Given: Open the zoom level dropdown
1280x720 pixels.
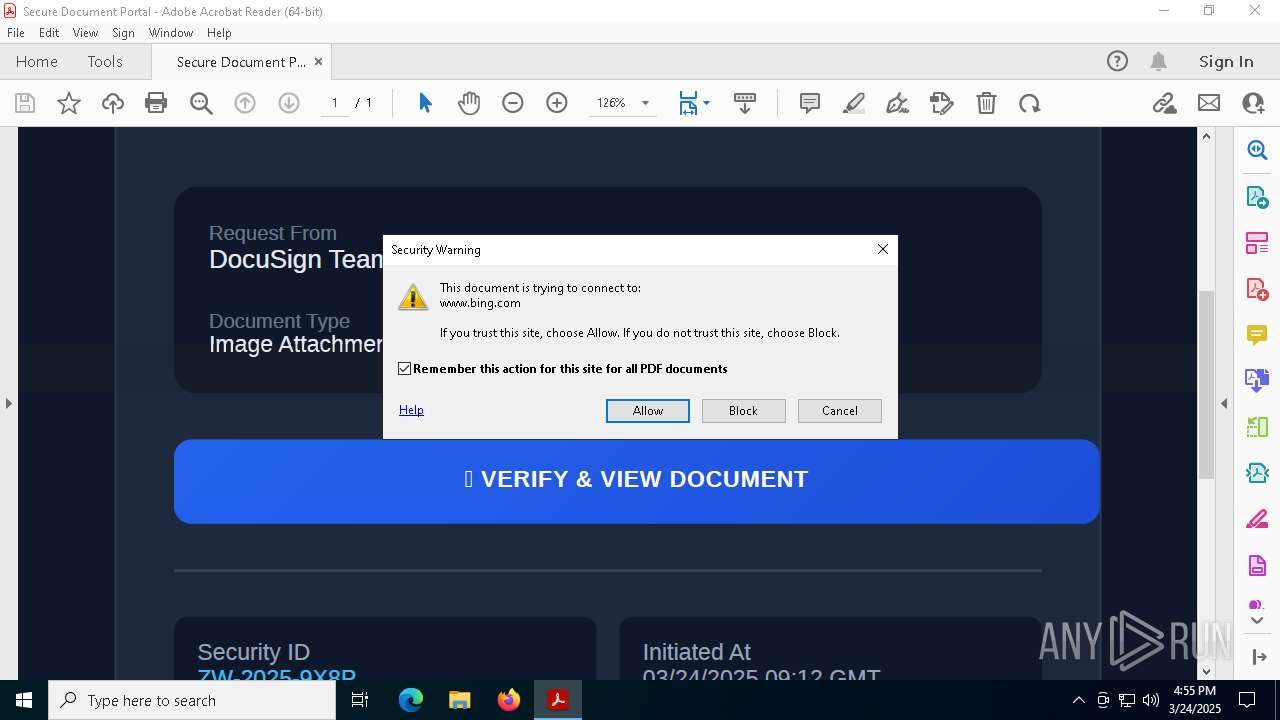Looking at the screenshot, I should click(645, 103).
